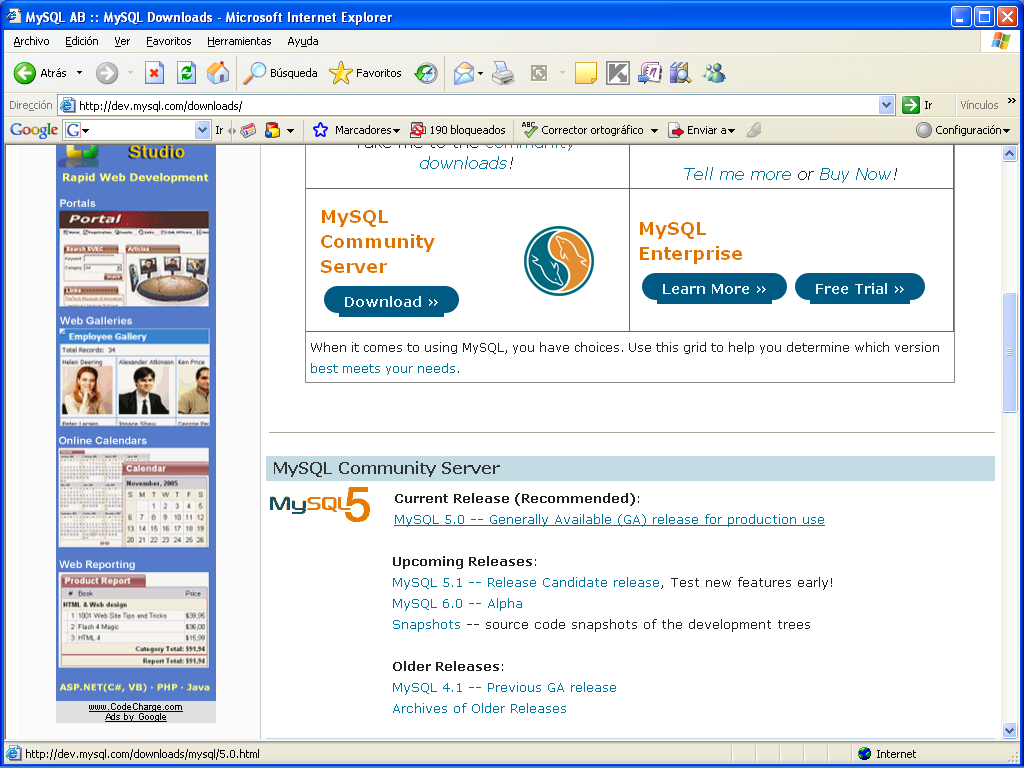Open MySQL 4.1 Previous GA release link

click(504, 687)
